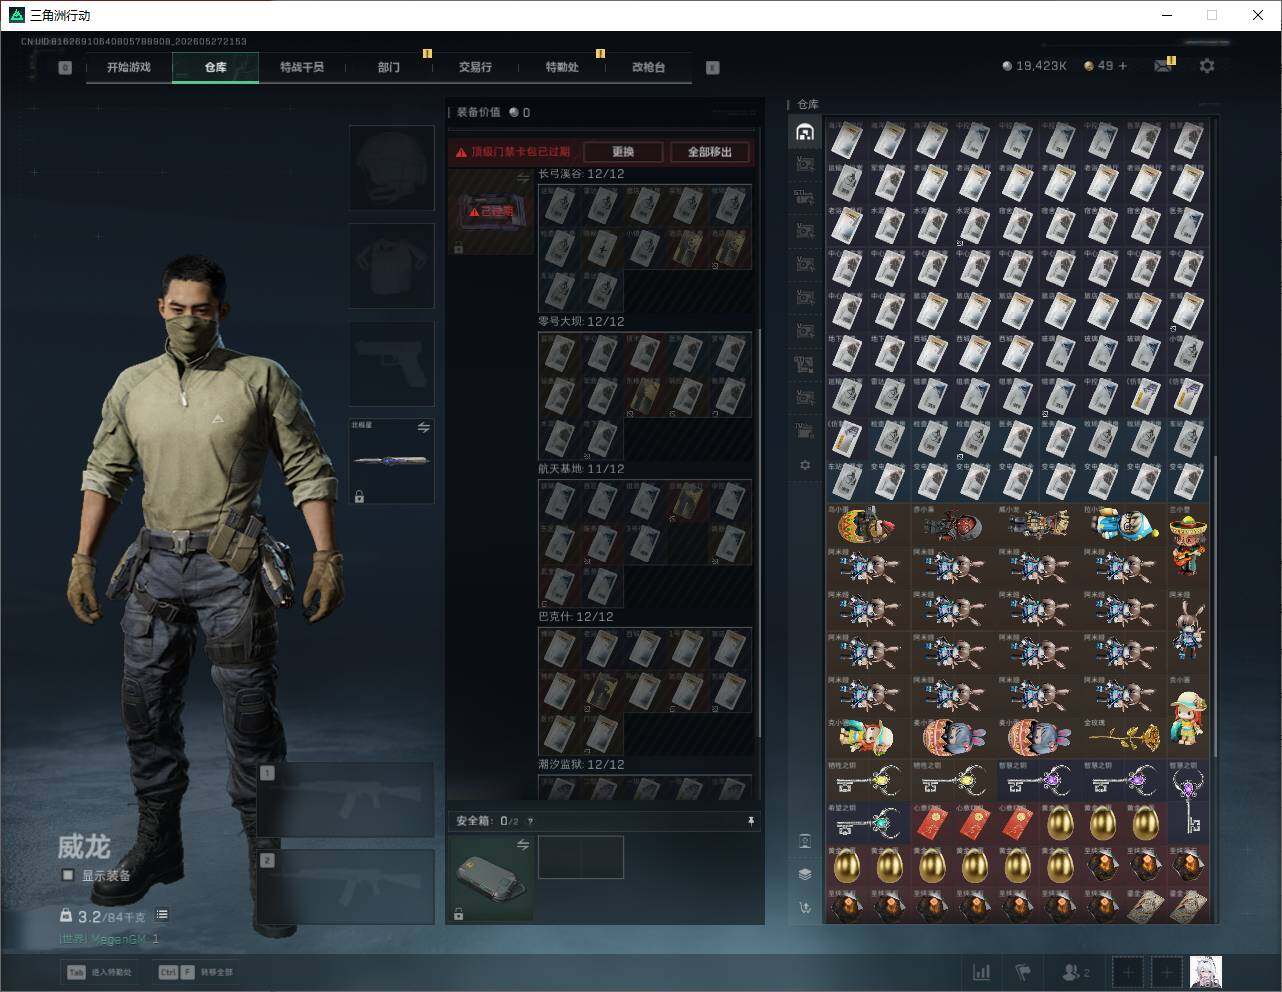Image resolution: width=1282 pixels, height=992 pixels.
Task: Click the second empty plus slot in bottom bar
Action: pos(1166,972)
